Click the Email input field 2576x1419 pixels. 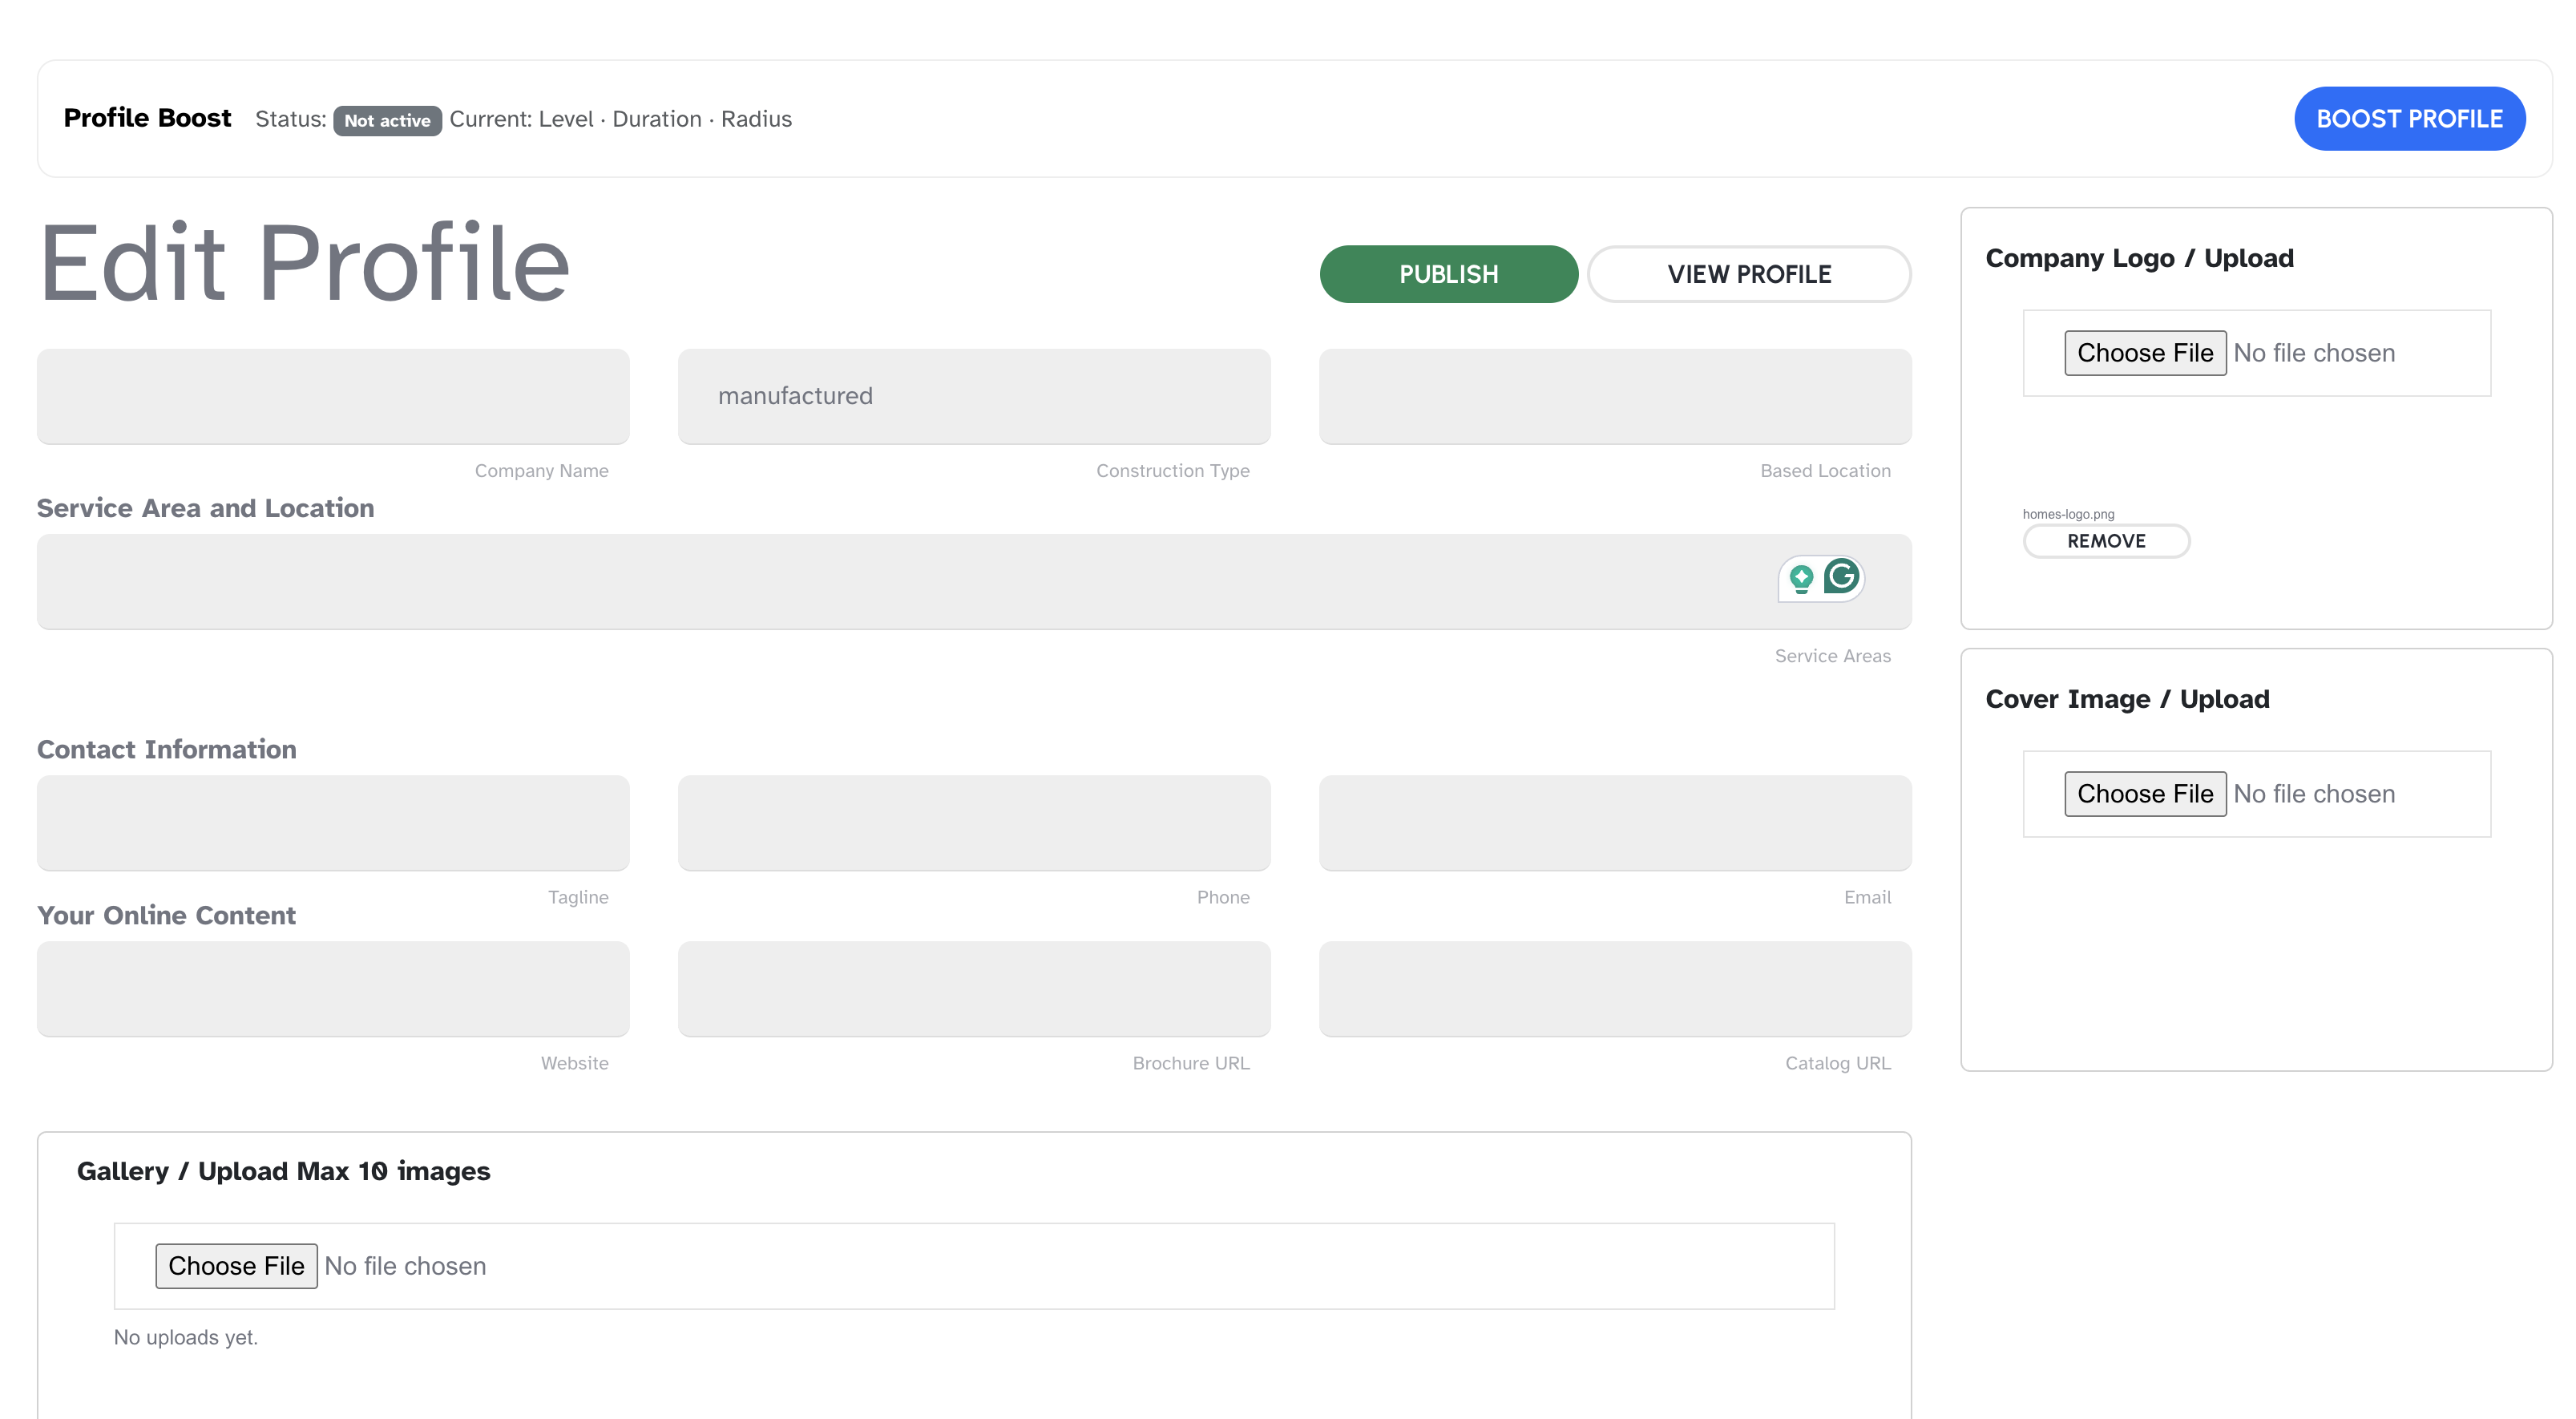(x=1614, y=823)
